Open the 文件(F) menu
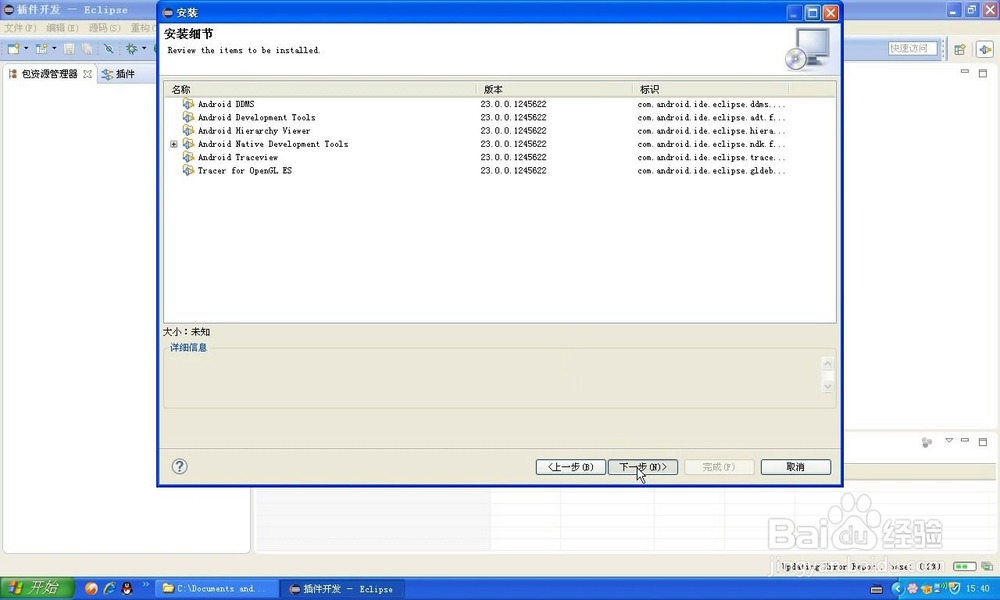1000x600 pixels. 20,28
